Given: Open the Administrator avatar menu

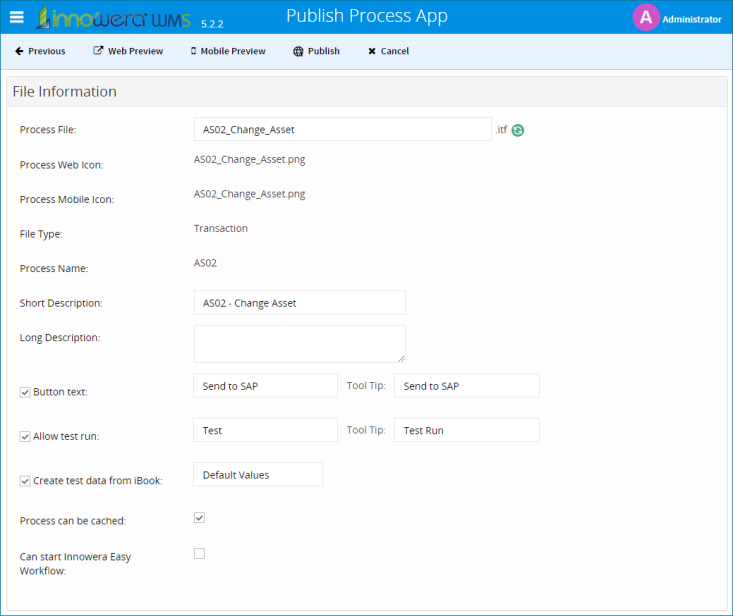Looking at the screenshot, I should pos(646,17).
